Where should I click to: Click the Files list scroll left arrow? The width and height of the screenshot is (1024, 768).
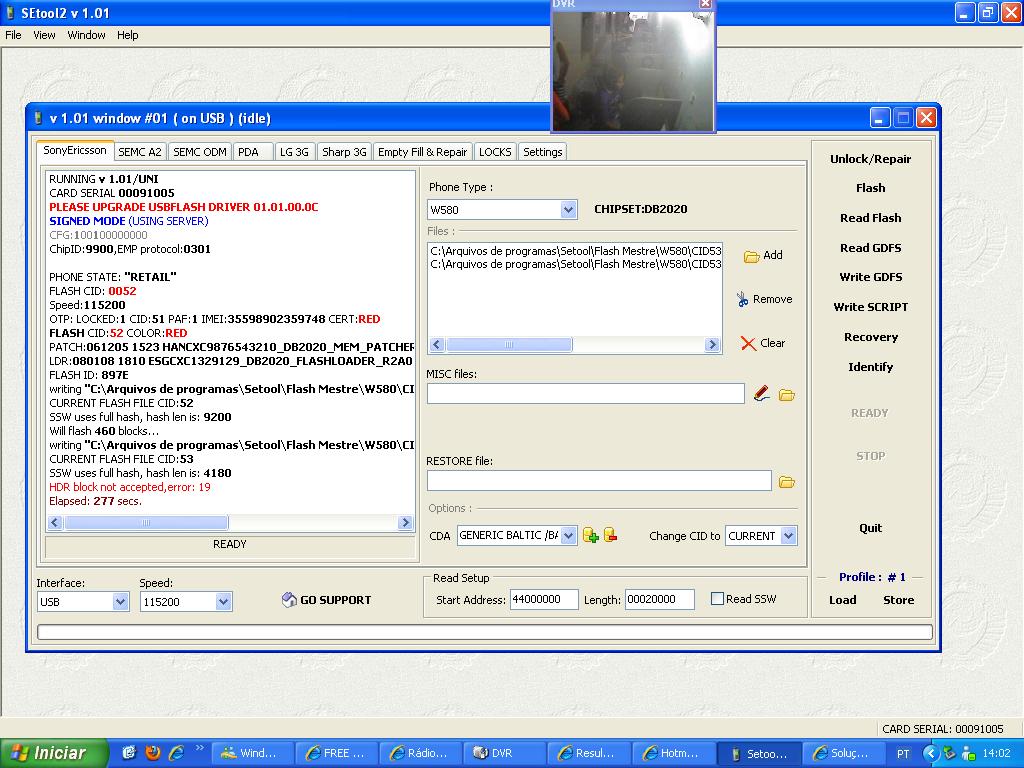click(x=438, y=345)
